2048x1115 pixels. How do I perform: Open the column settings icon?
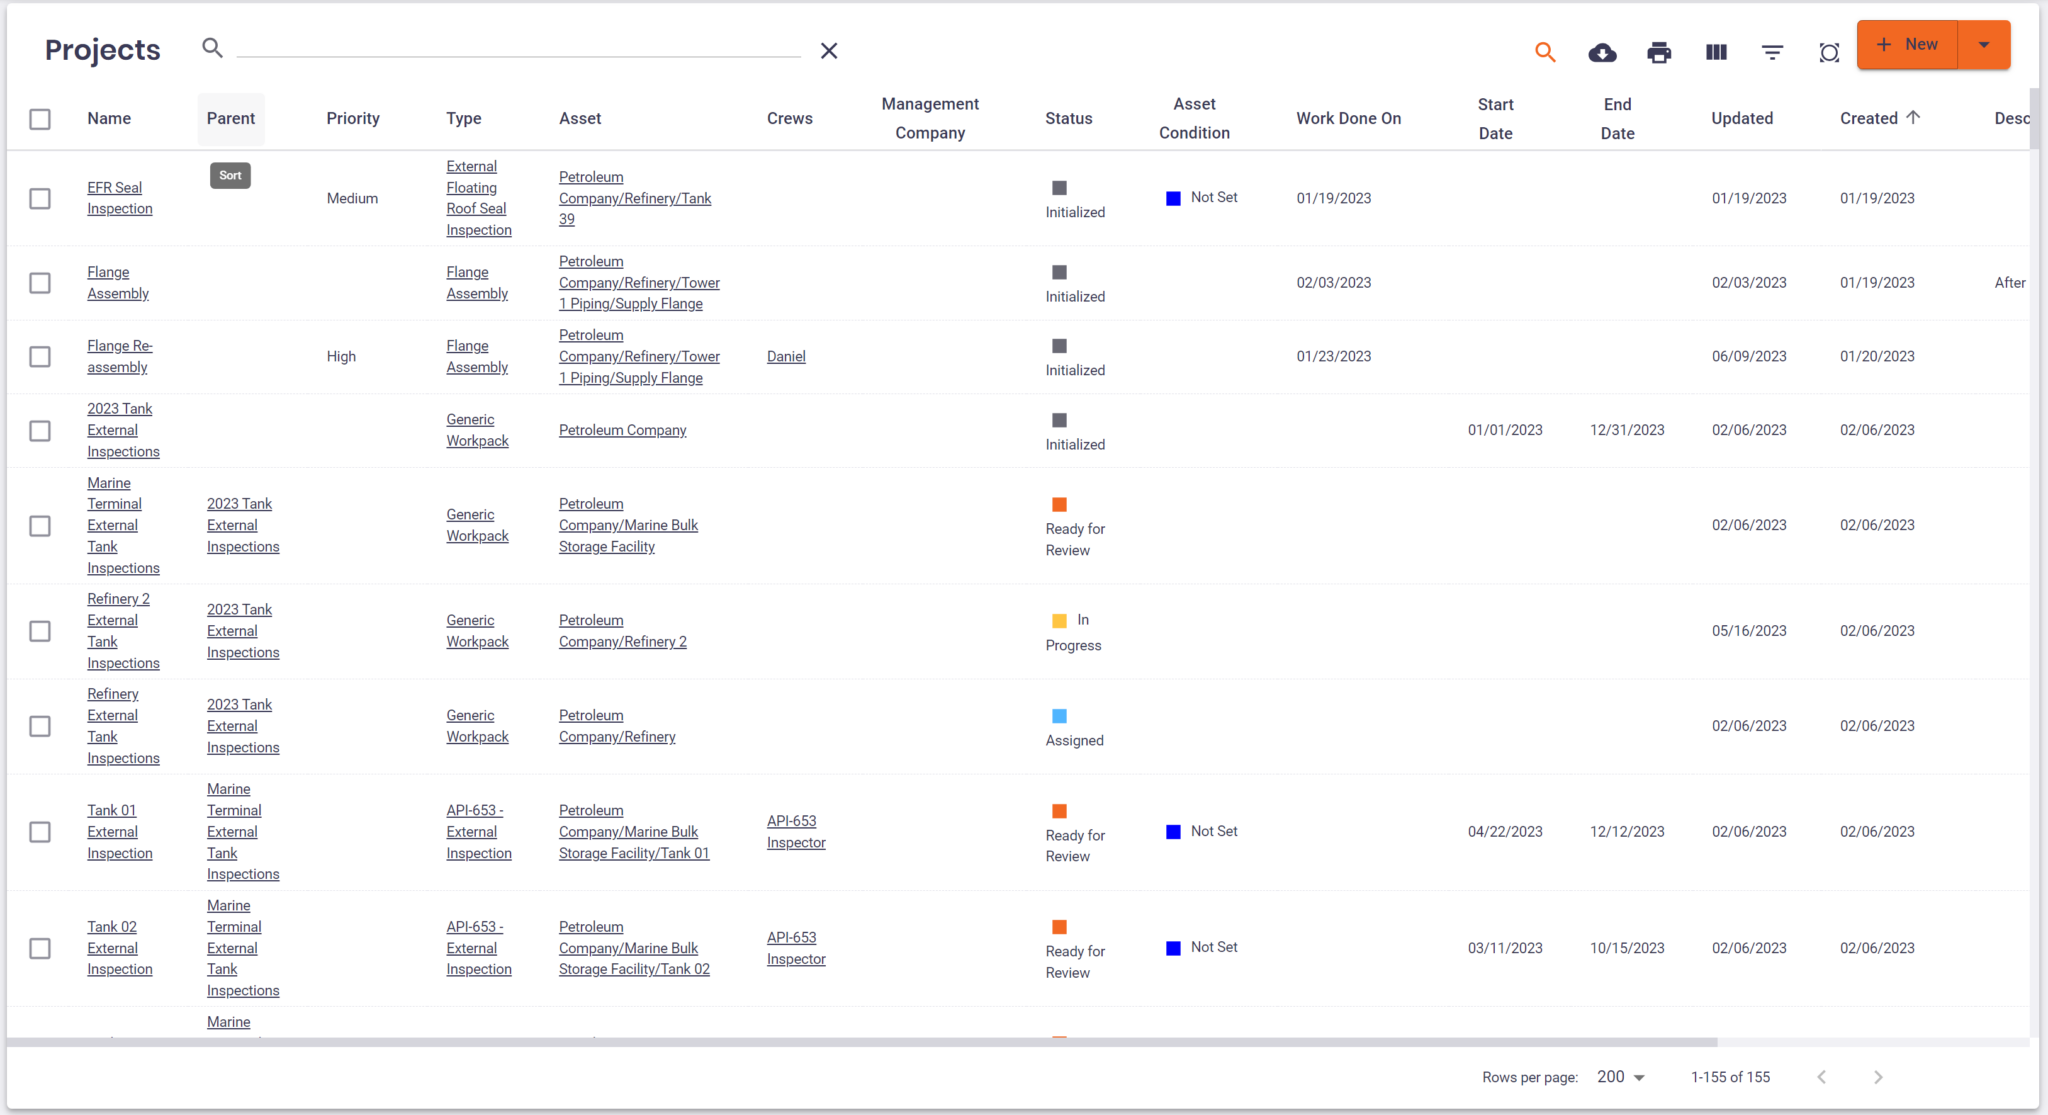(x=1715, y=52)
